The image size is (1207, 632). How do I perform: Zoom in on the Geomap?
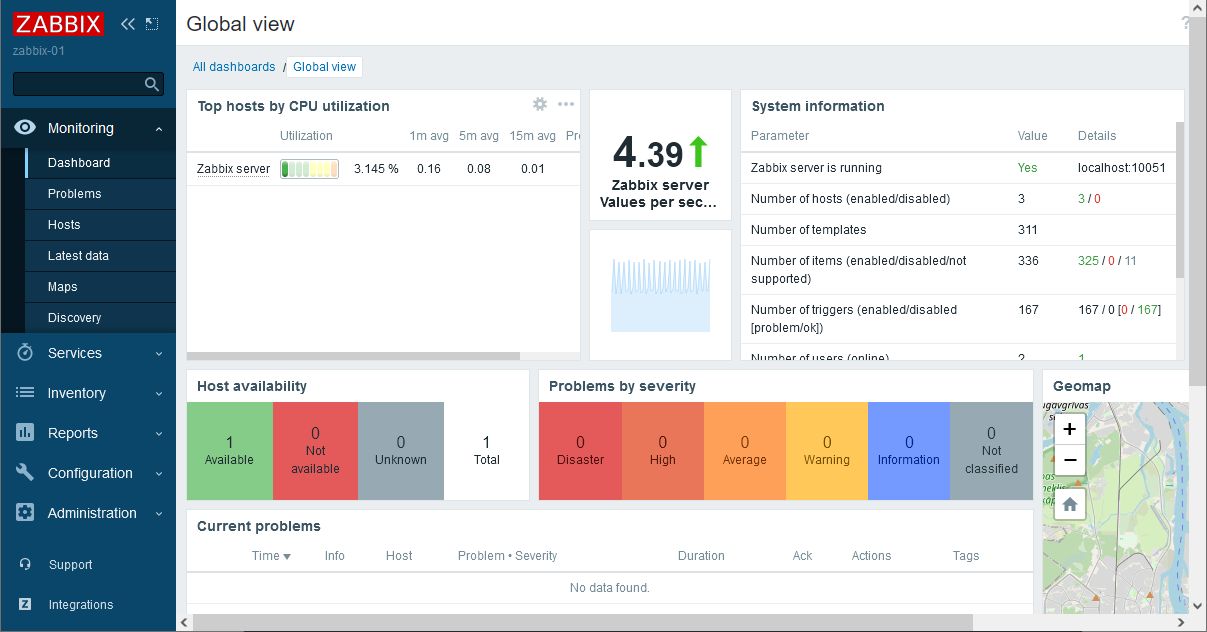(1070, 429)
